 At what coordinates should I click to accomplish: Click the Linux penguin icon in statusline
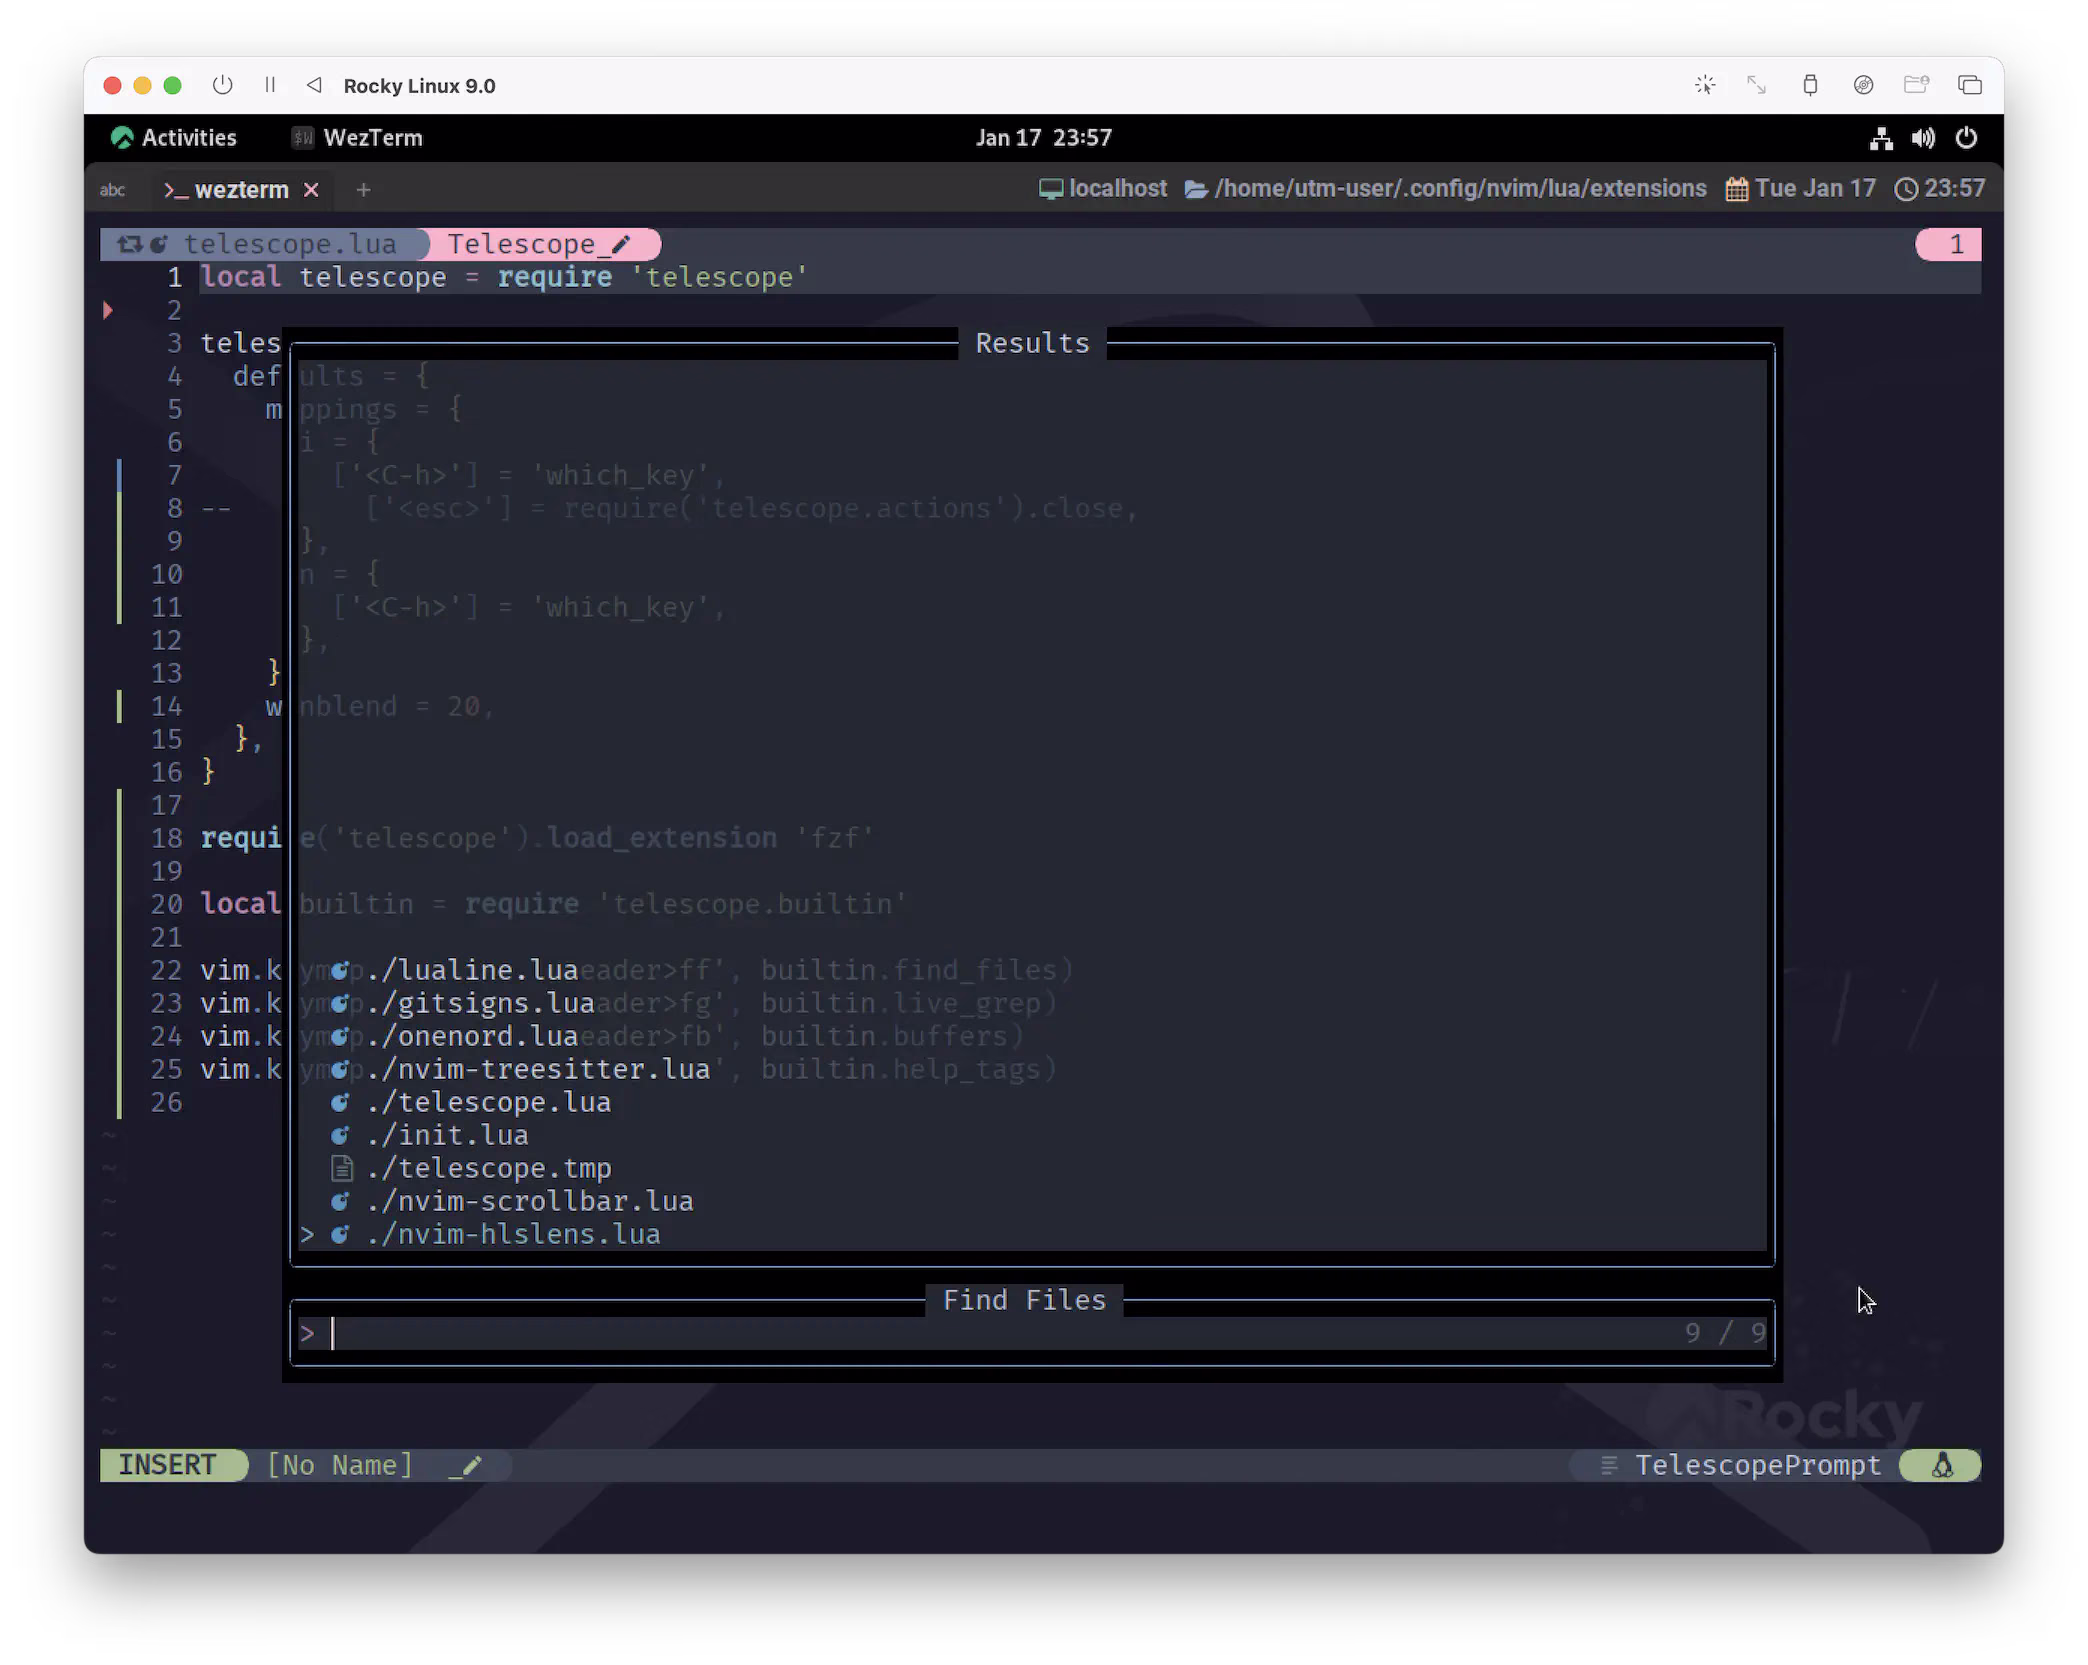pyautogui.click(x=1942, y=1466)
